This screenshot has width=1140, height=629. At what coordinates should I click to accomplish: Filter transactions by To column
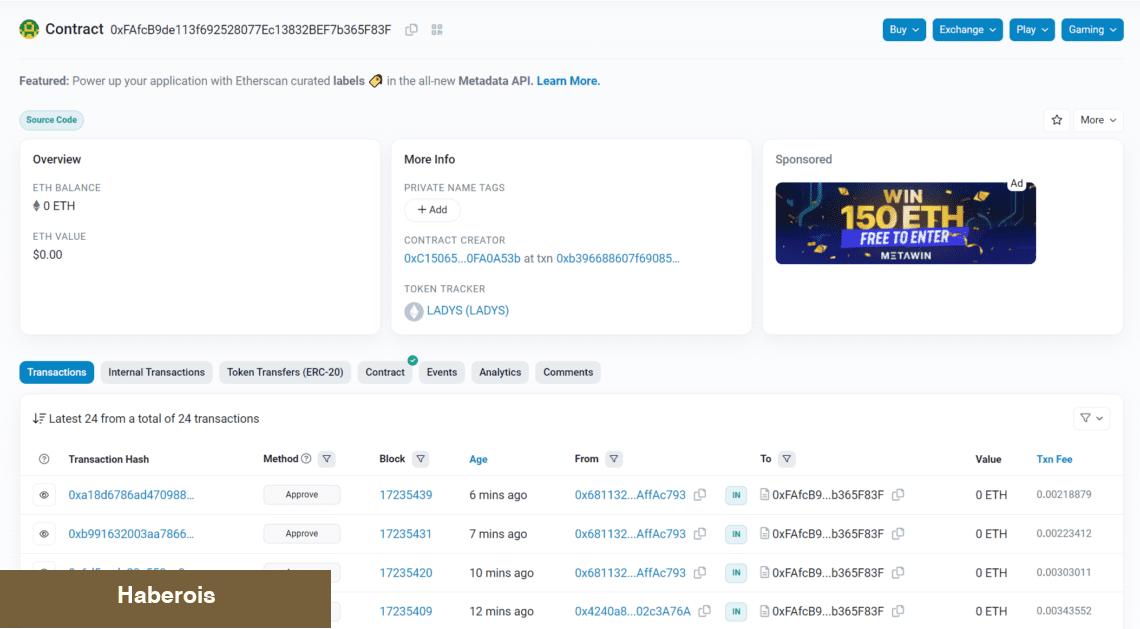(x=787, y=459)
